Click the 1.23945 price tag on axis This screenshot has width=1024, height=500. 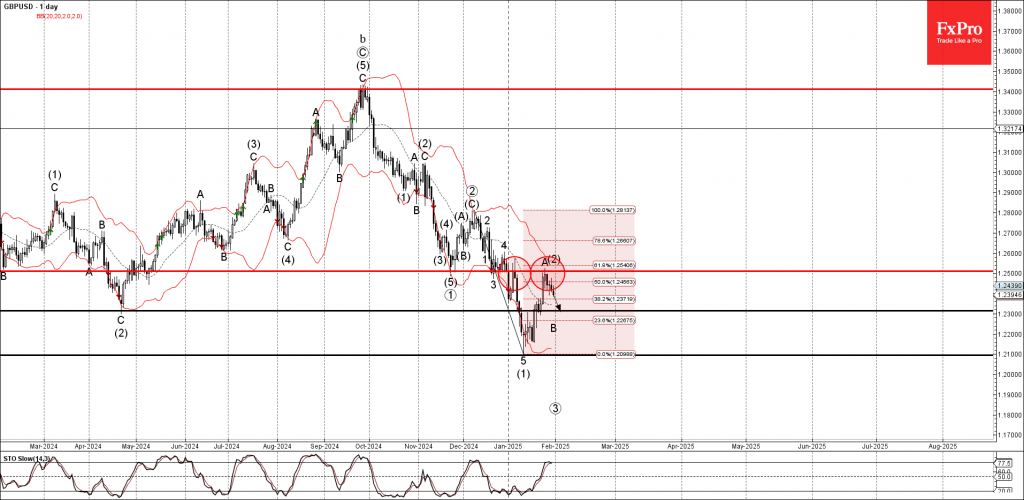point(1008,295)
